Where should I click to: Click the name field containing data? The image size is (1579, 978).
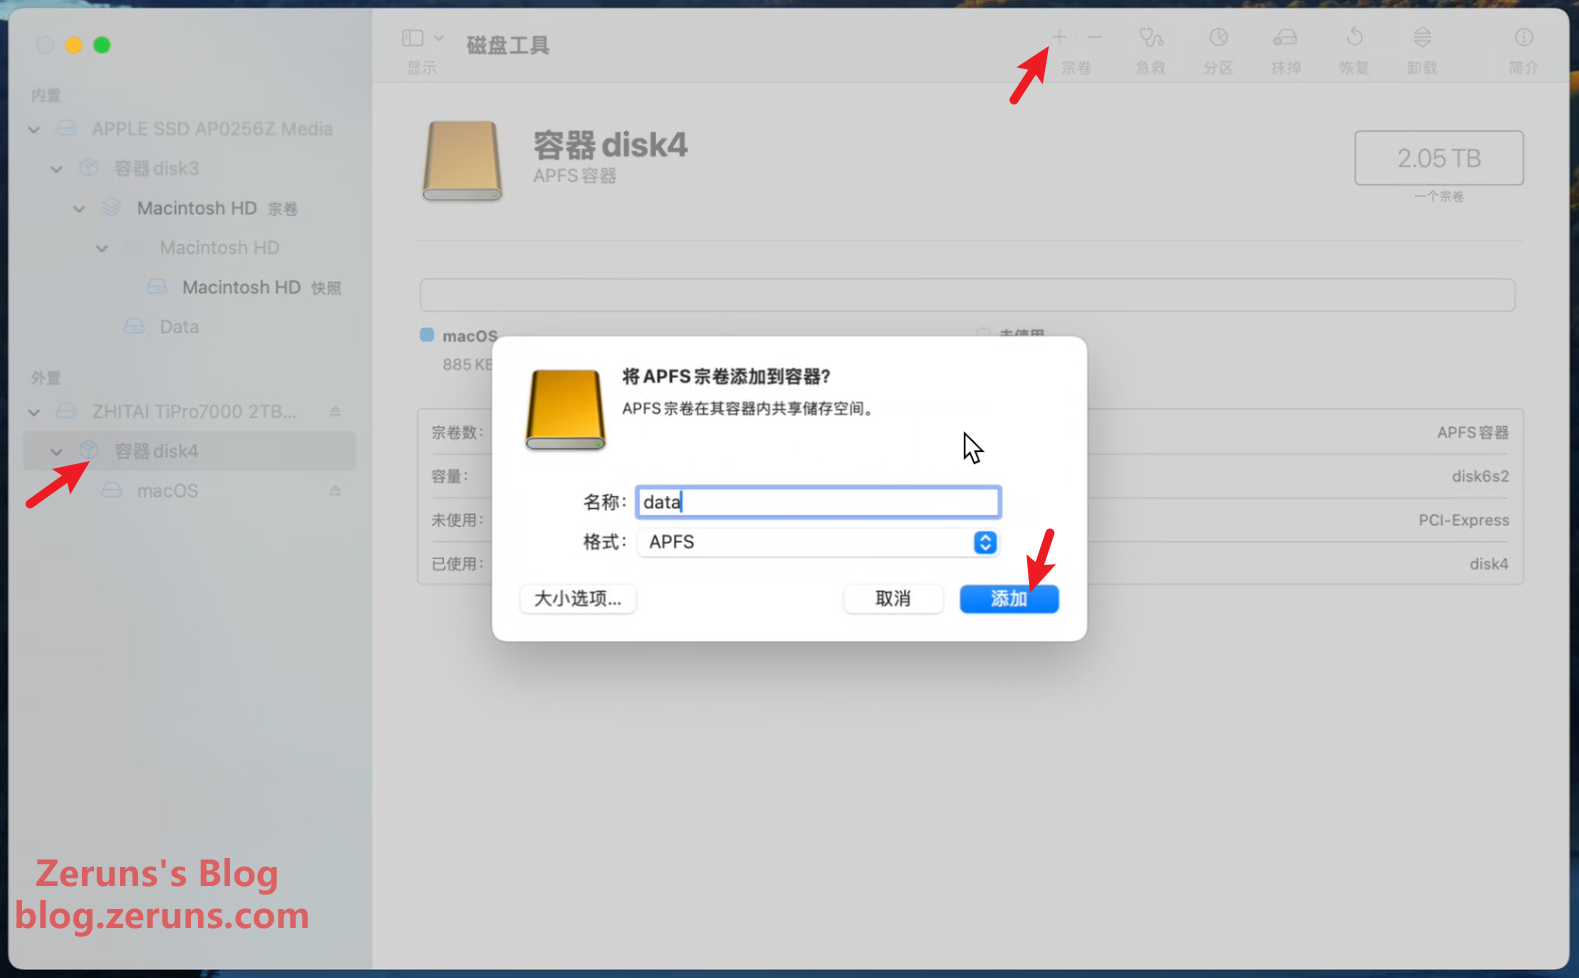coord(818,502)
